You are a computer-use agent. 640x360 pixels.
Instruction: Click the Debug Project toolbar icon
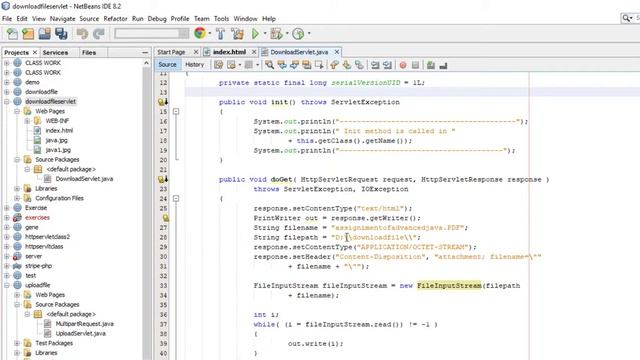[276, 34]
